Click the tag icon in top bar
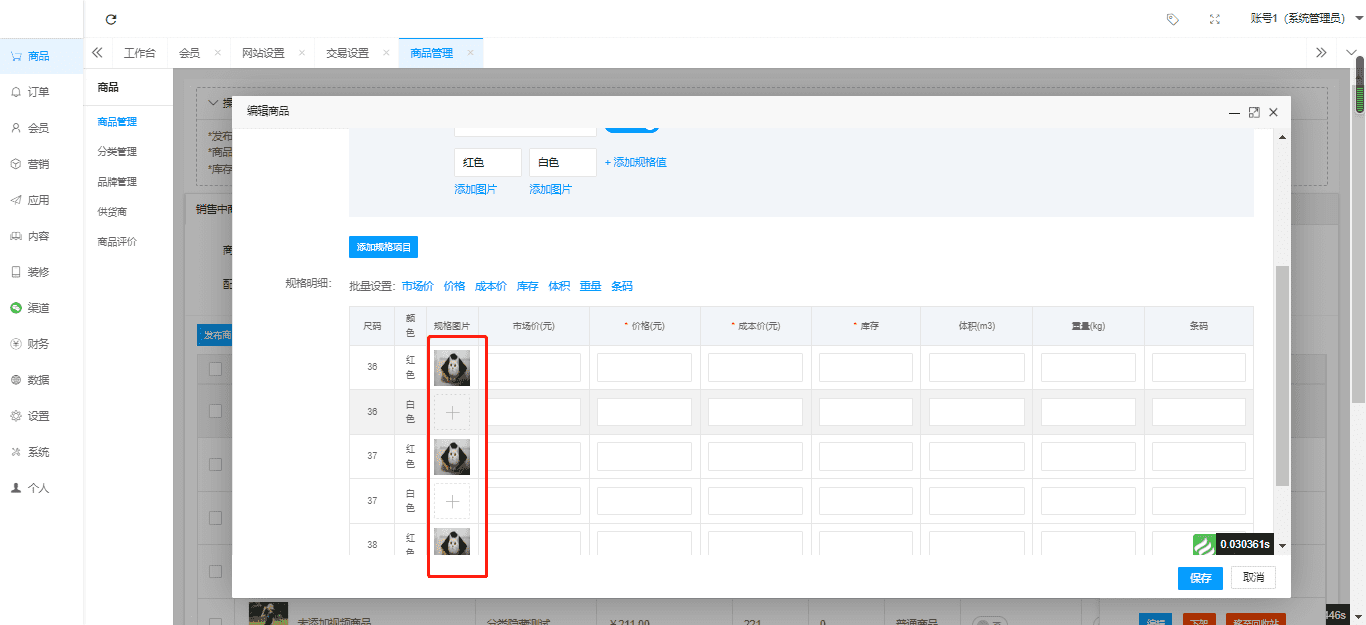The height and width of the screenshot is (625, 1366). (x=1173, y=19)
